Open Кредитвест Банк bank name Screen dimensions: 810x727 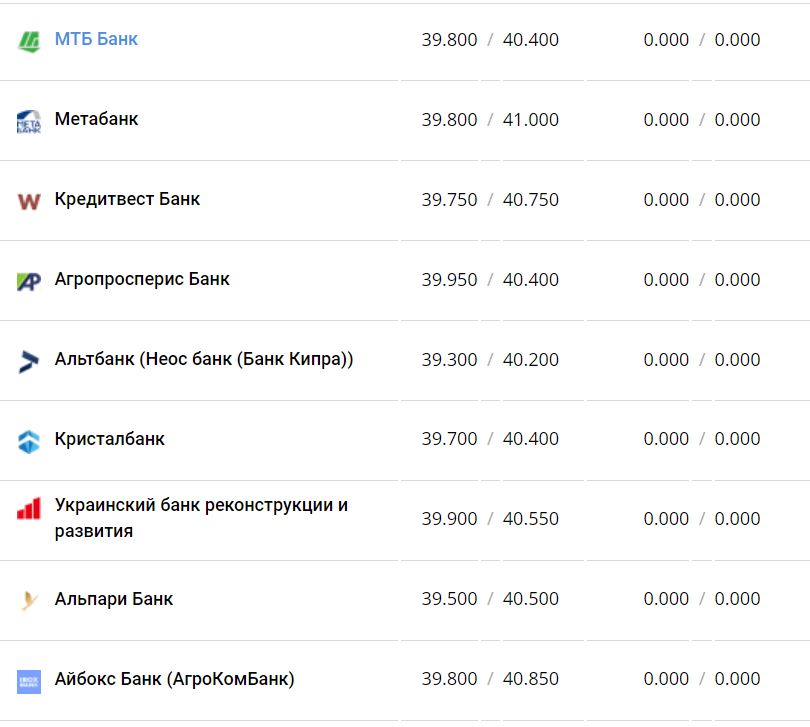pos(127,199)
